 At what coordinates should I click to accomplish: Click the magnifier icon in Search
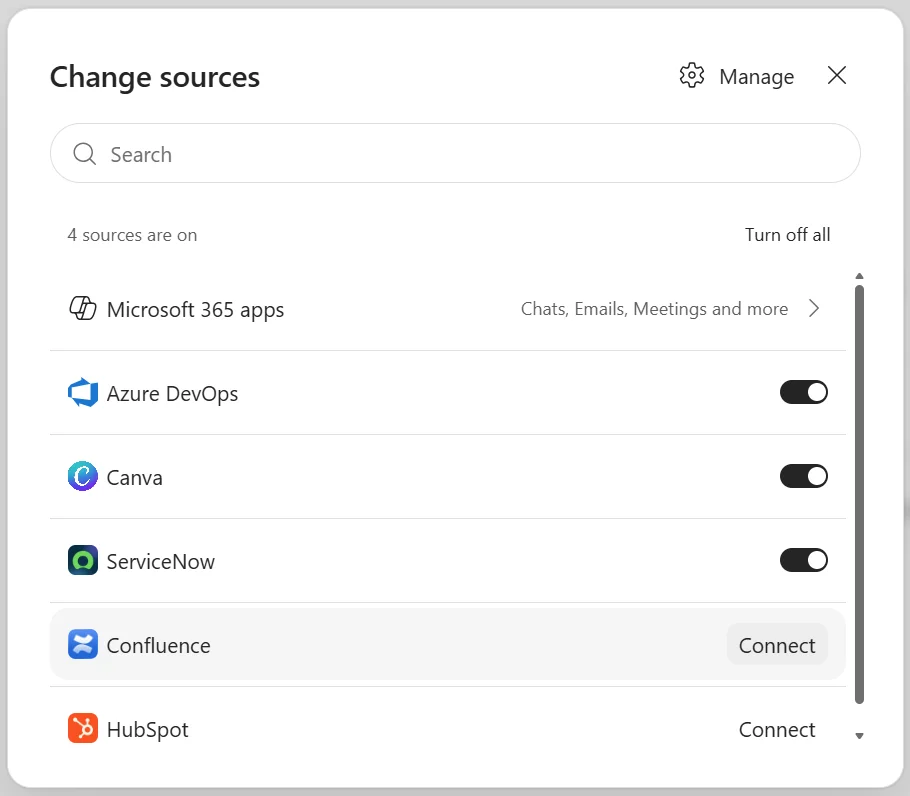point(84,154)
